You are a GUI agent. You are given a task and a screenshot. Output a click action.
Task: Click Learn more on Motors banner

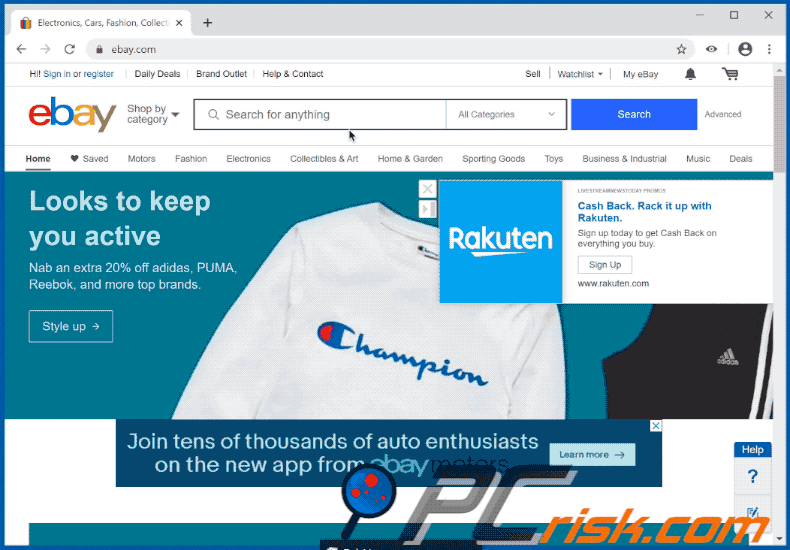592,455
